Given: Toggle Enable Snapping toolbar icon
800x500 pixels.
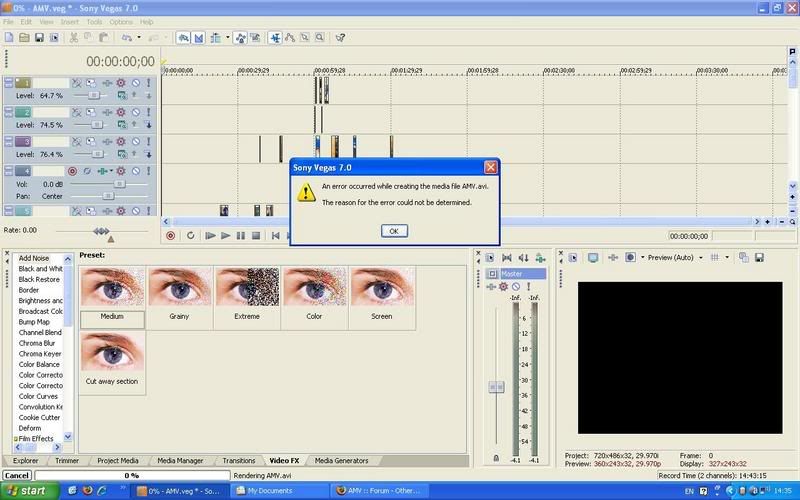Looking at the screenshot, I should tap(183, 37).
